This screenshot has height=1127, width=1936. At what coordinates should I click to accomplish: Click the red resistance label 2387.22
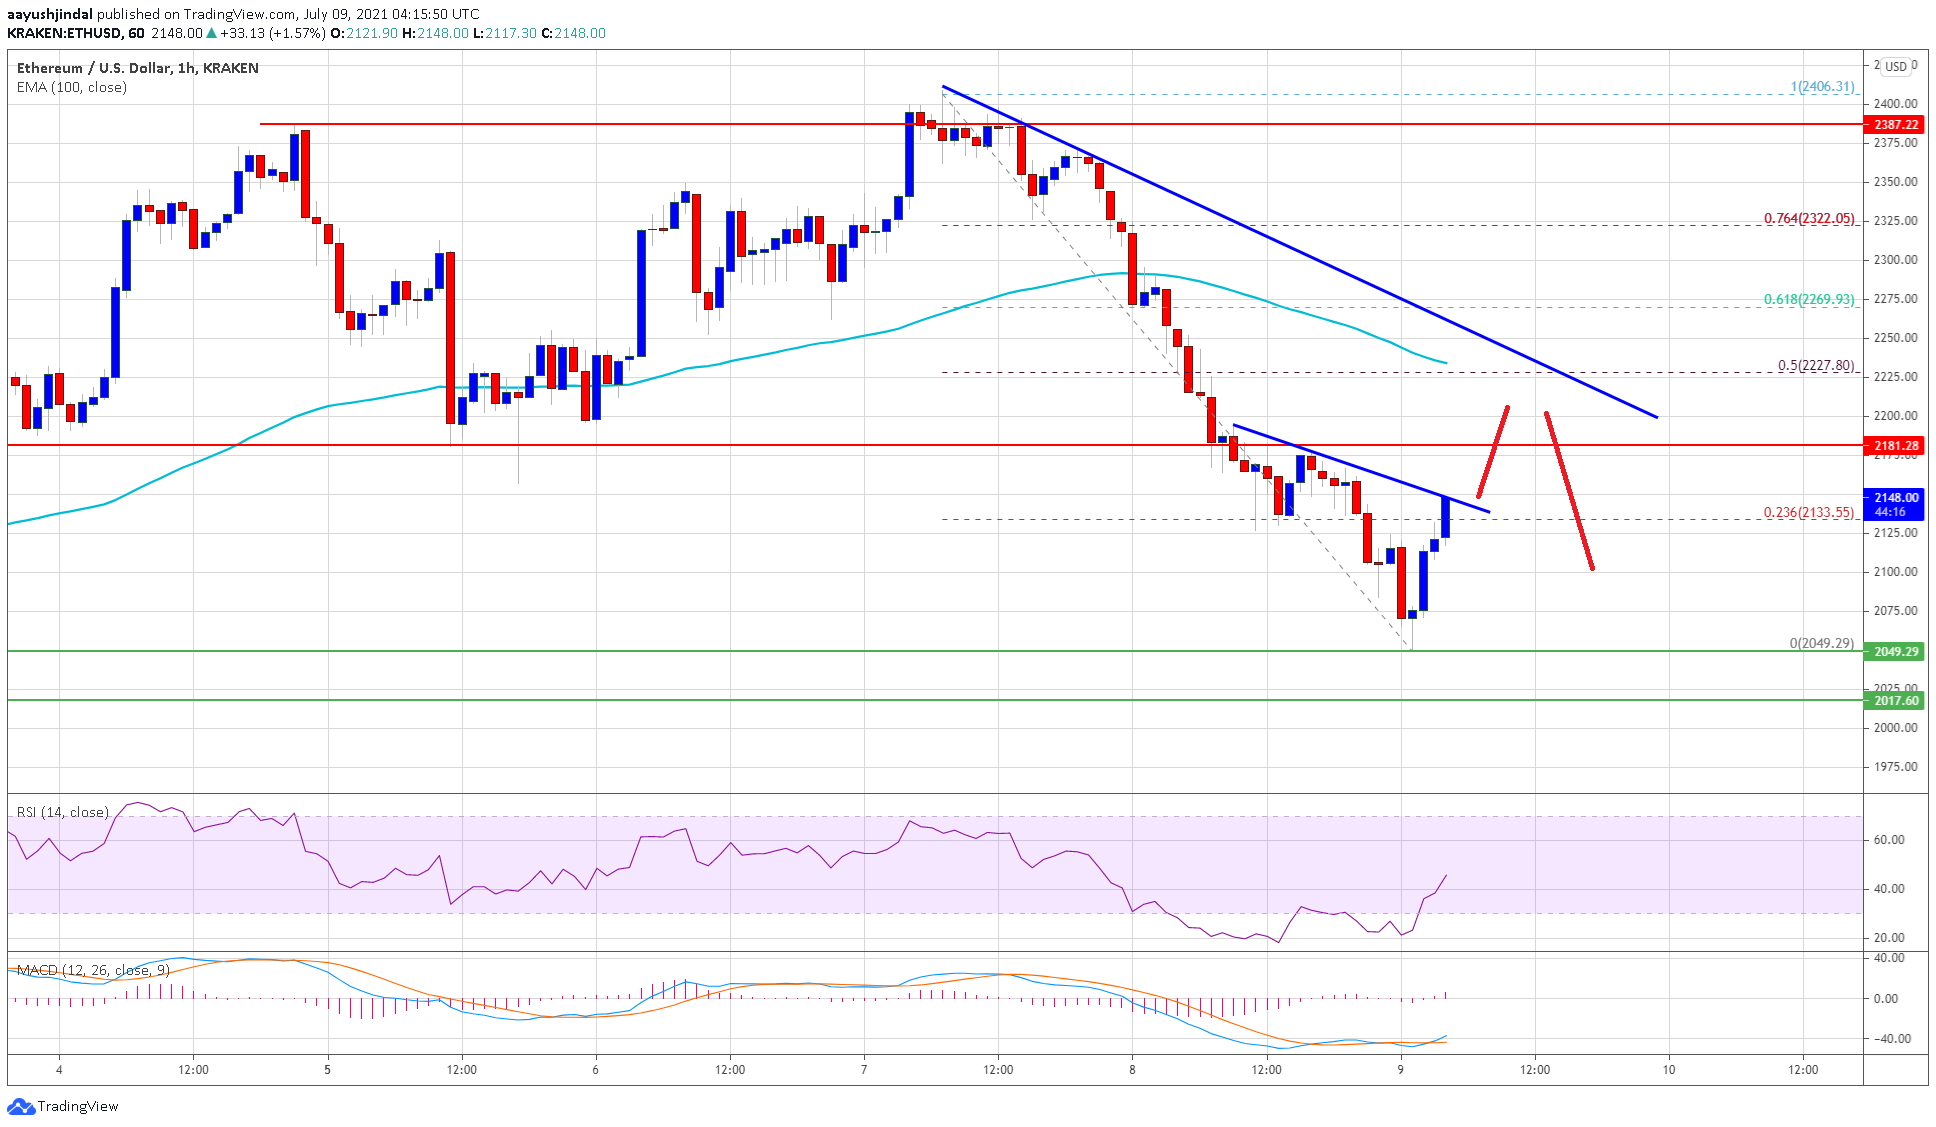pos(1895,126)
